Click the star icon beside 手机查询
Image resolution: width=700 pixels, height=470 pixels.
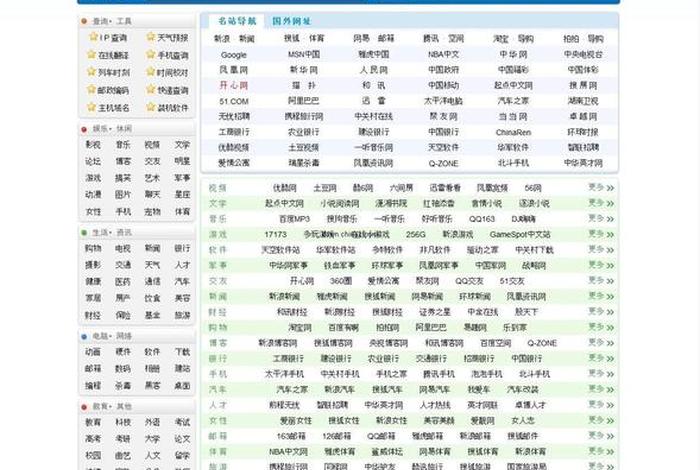point(150,54)
